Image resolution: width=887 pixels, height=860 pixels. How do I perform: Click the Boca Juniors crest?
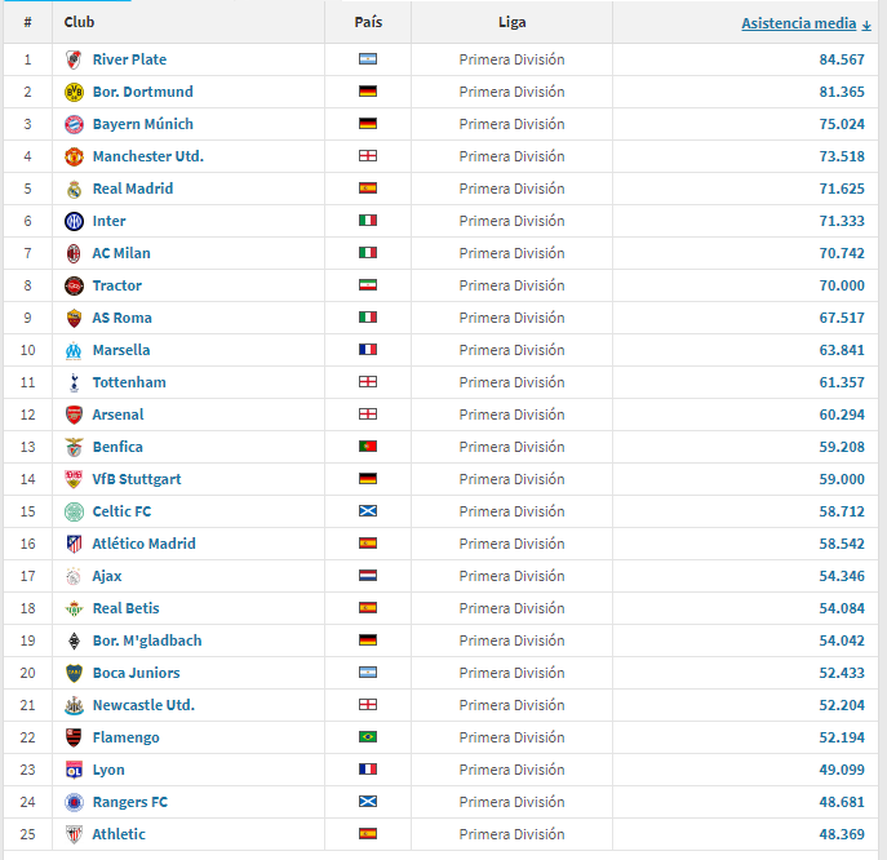[74, 673]
